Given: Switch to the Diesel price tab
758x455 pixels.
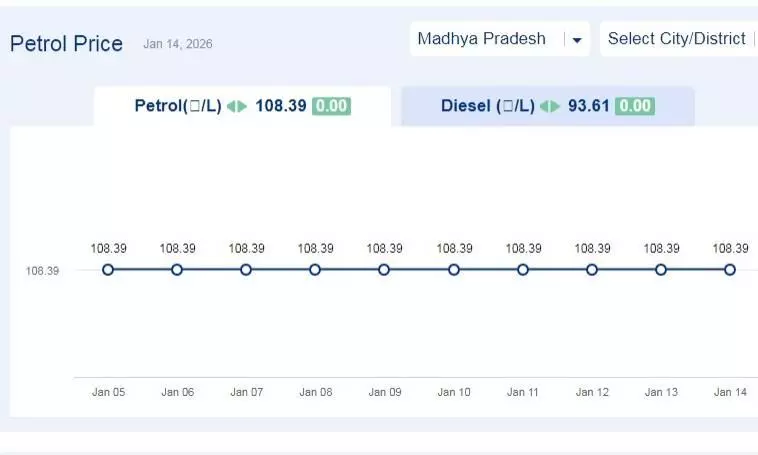Looking at the screenshot, I should pyautogui.click(x=547, y=106).
